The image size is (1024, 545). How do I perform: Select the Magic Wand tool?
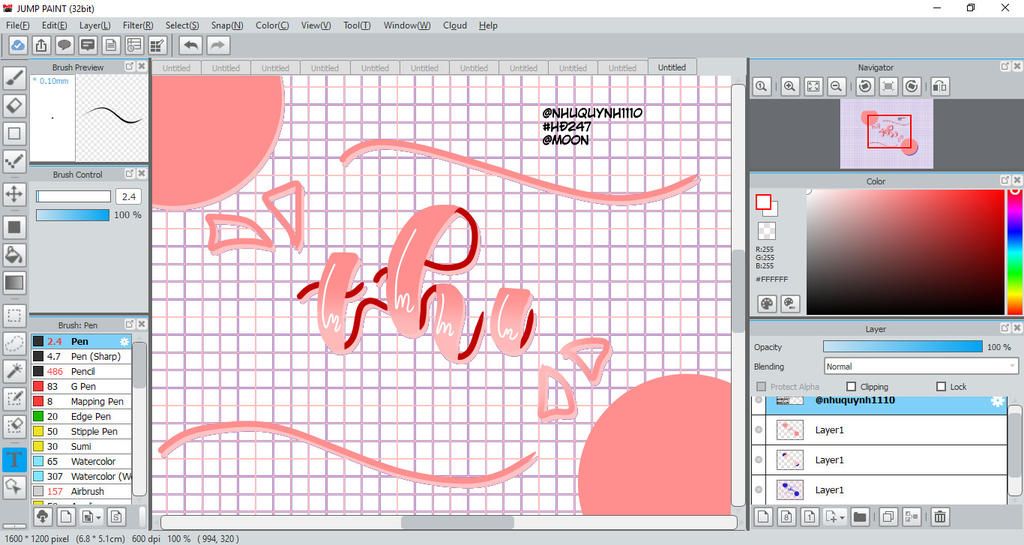click(x=14, y=371)
